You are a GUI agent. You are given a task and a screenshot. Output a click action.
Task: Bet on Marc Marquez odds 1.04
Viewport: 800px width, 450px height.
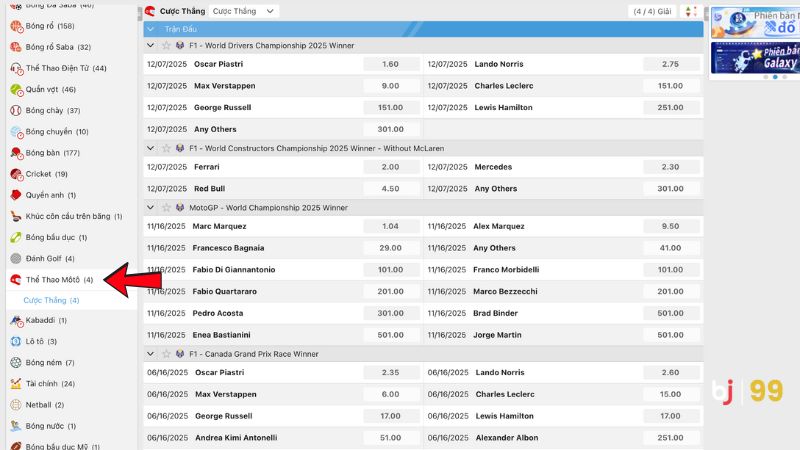[x=391, y=227]
